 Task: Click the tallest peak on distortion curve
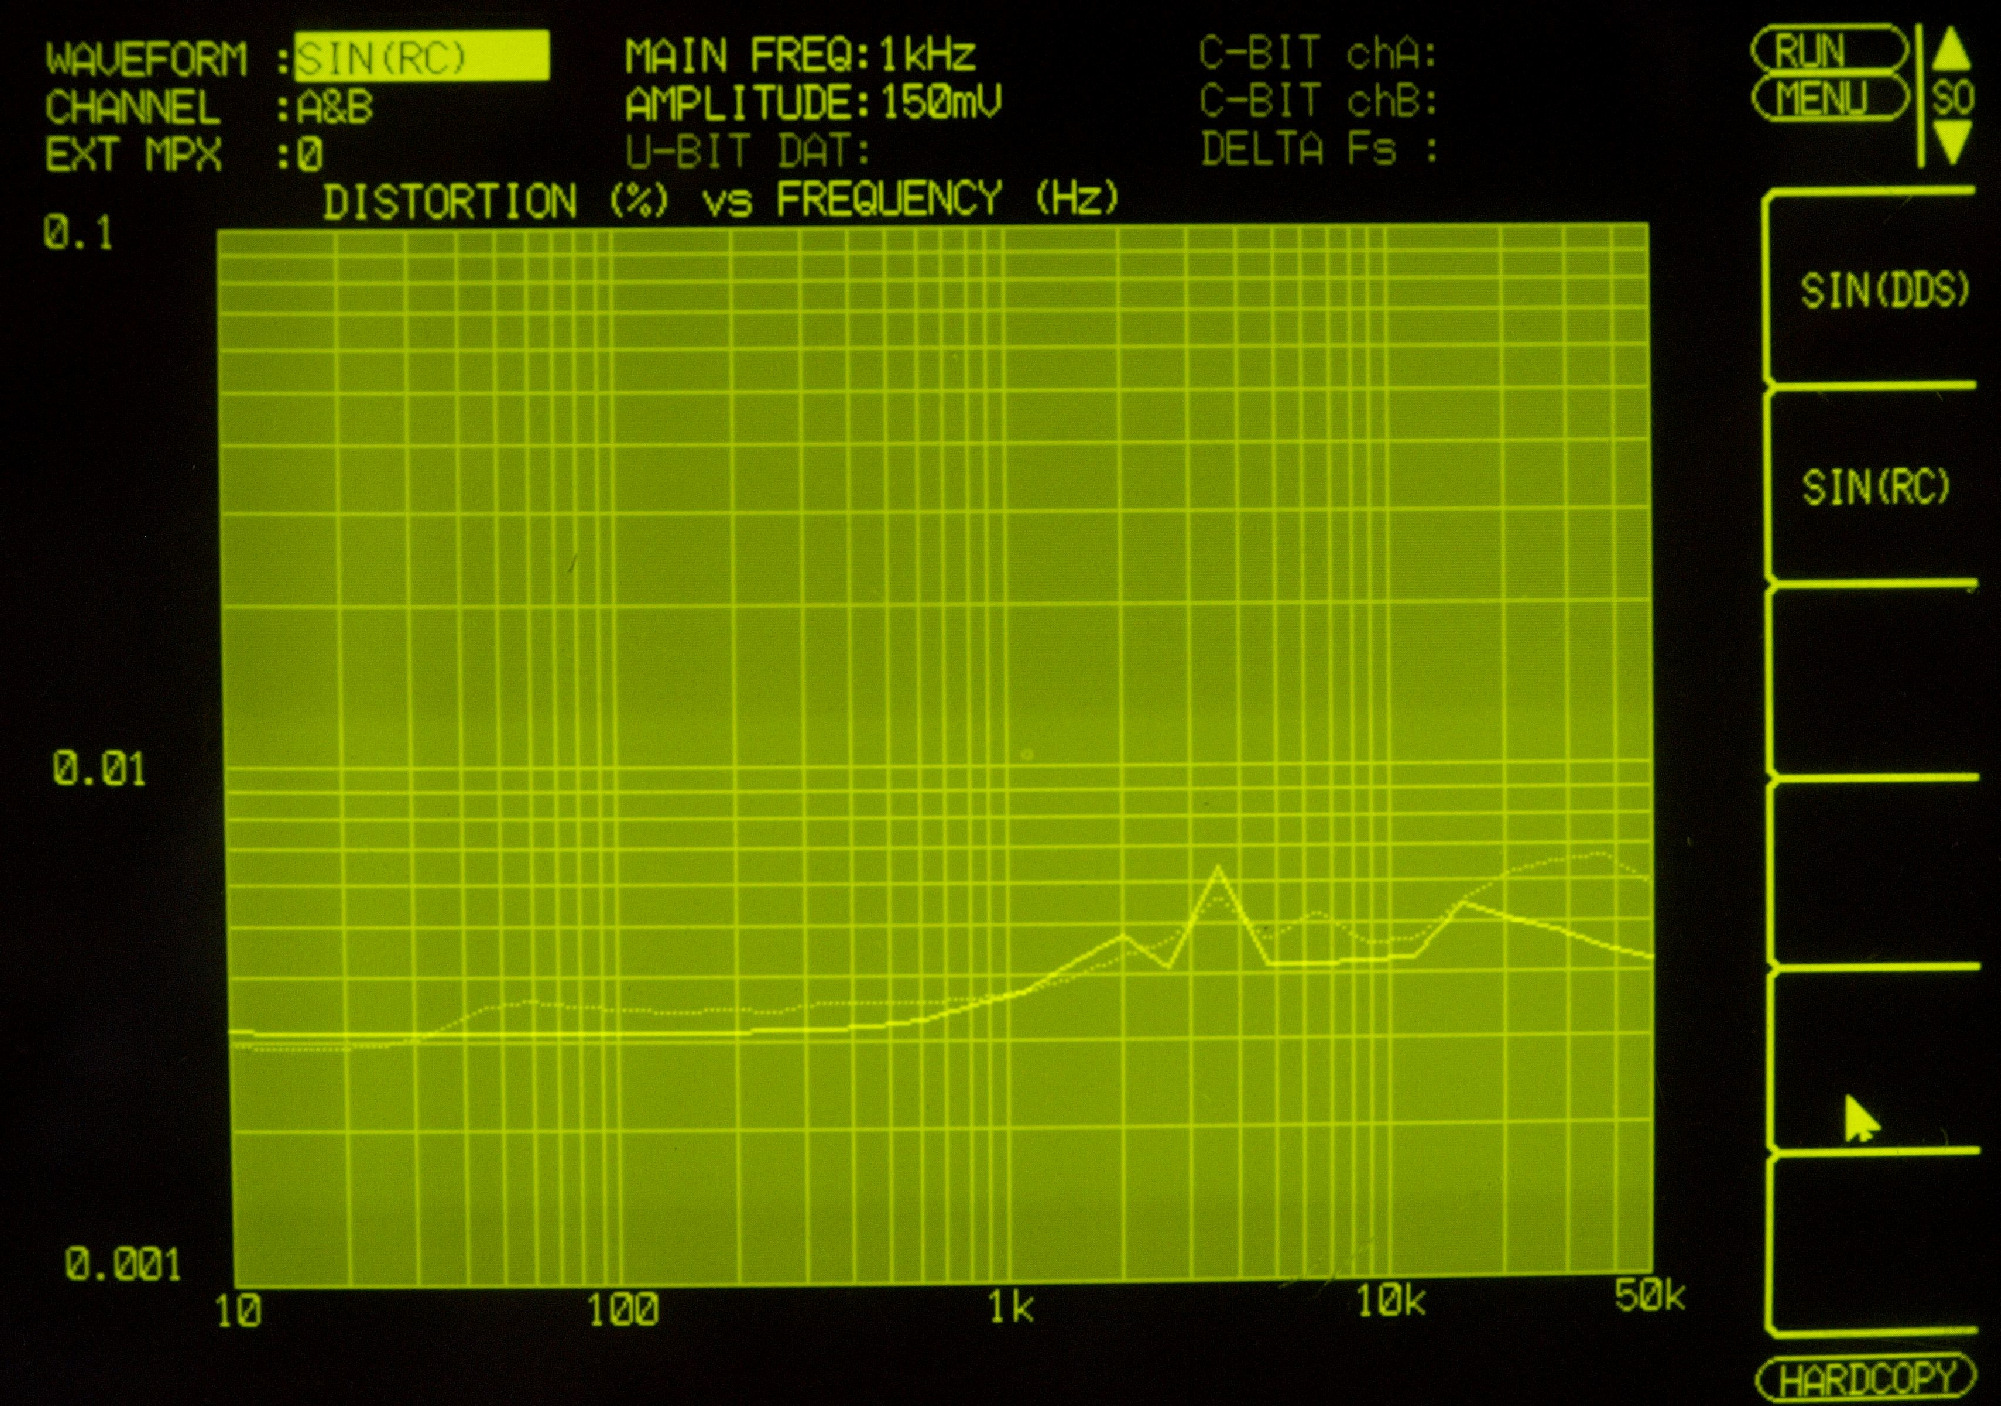coord(1217,869)
